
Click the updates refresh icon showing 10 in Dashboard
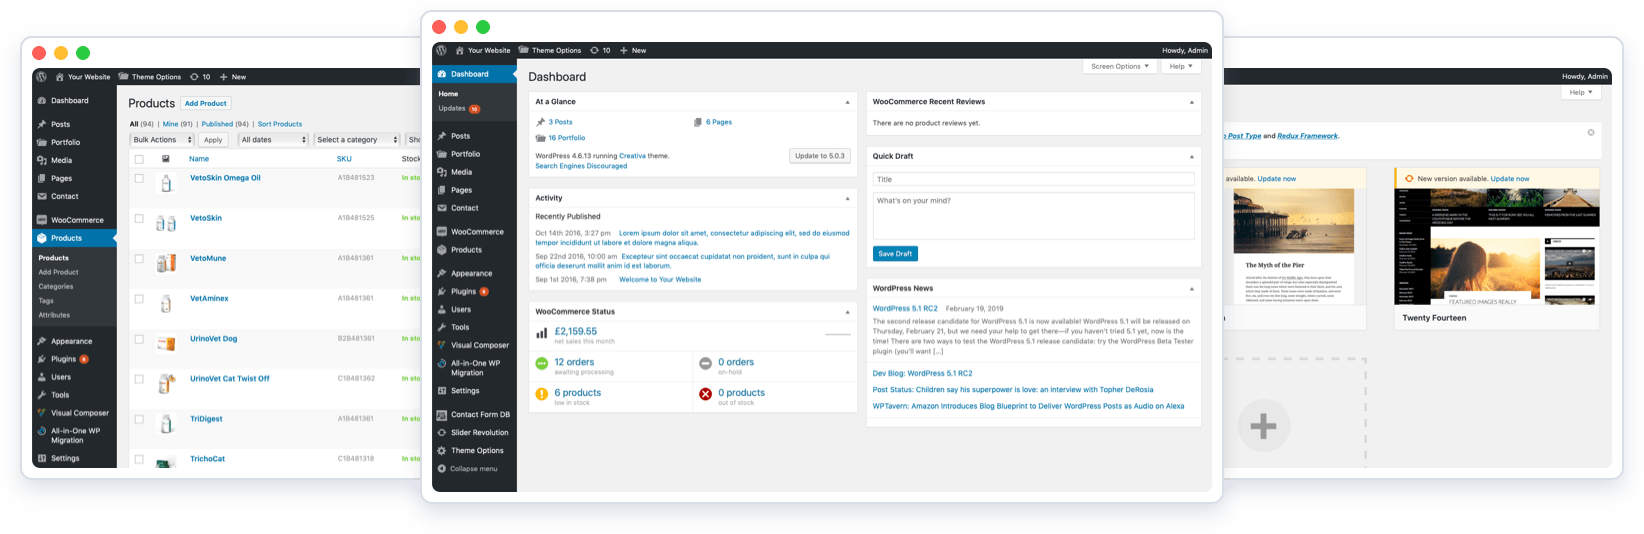[594, 50]
